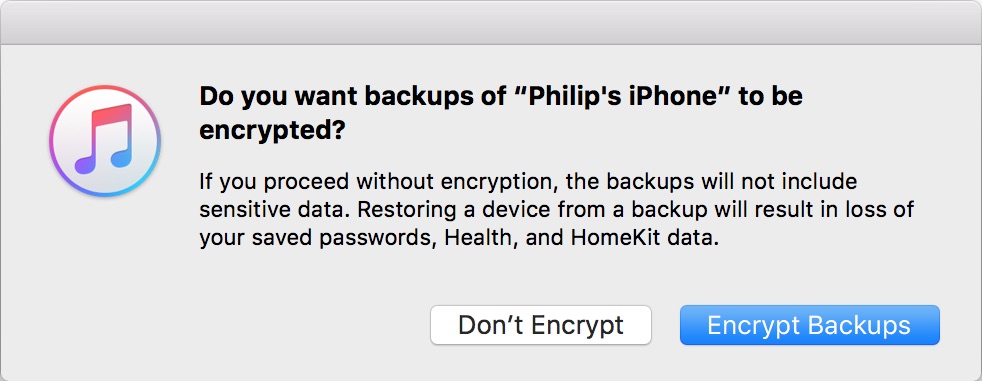Choose Don't Encrypt

point(540,325)
